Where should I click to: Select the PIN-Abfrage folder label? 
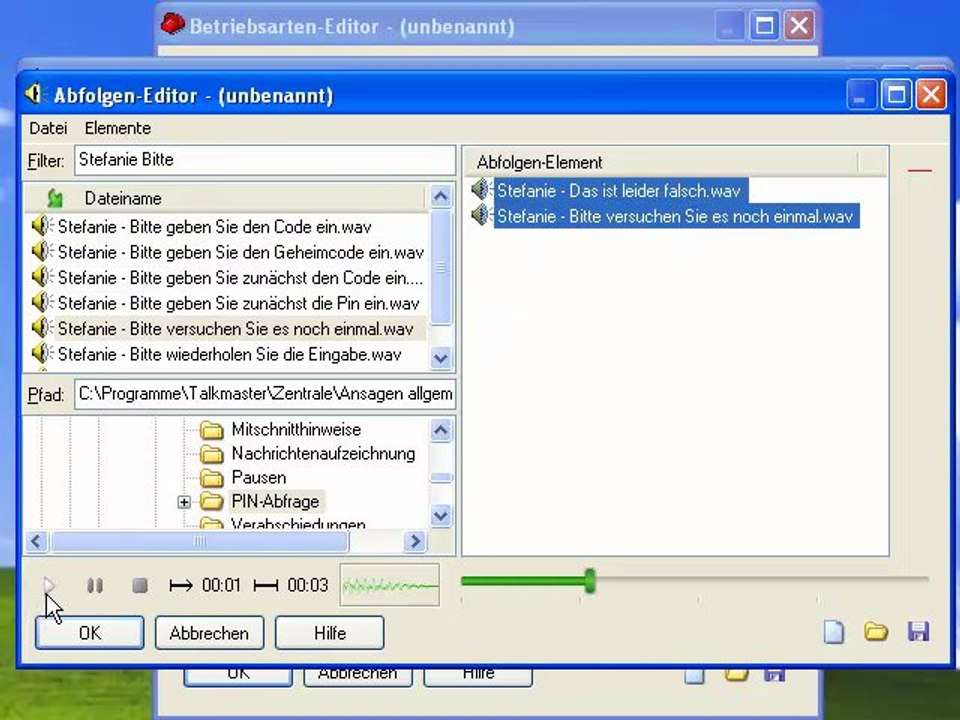point(276,501)
